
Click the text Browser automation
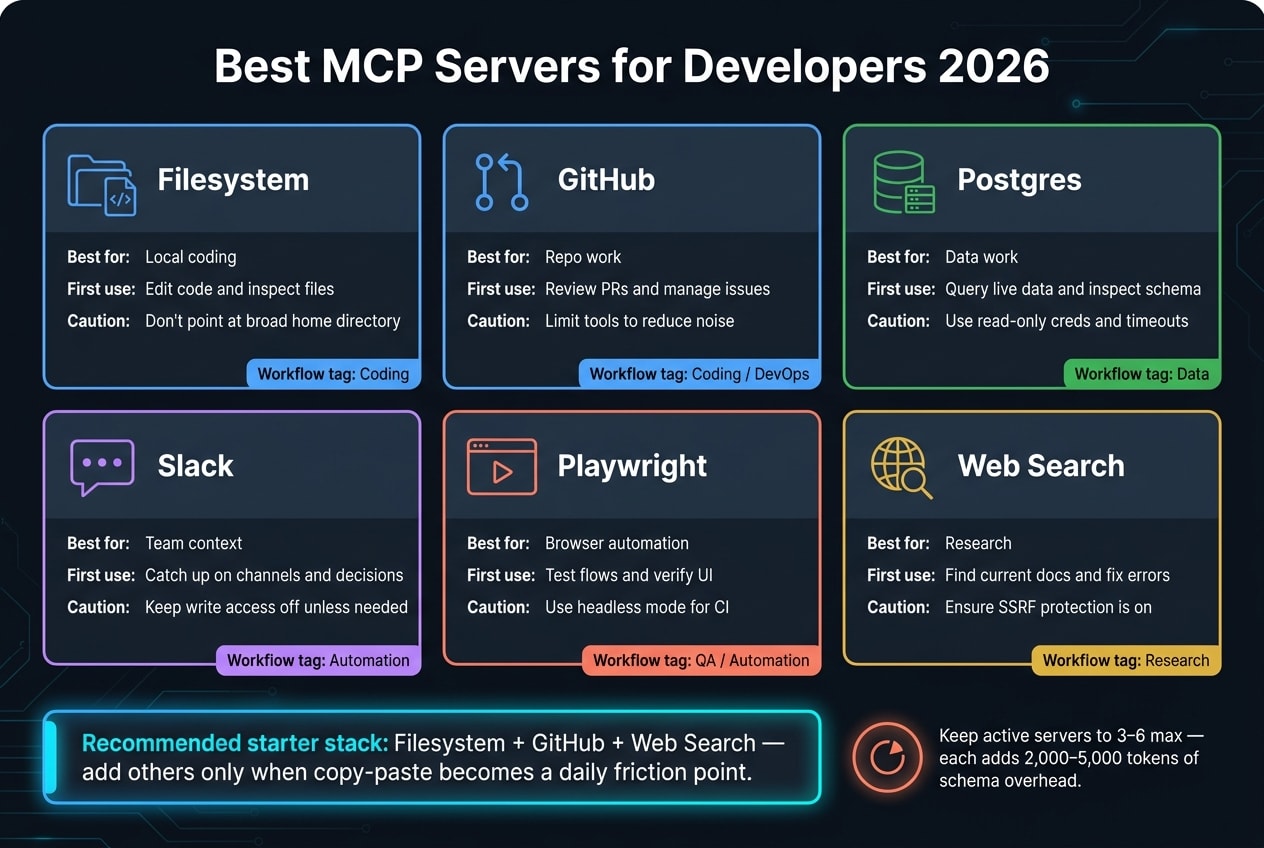(617, 543)
